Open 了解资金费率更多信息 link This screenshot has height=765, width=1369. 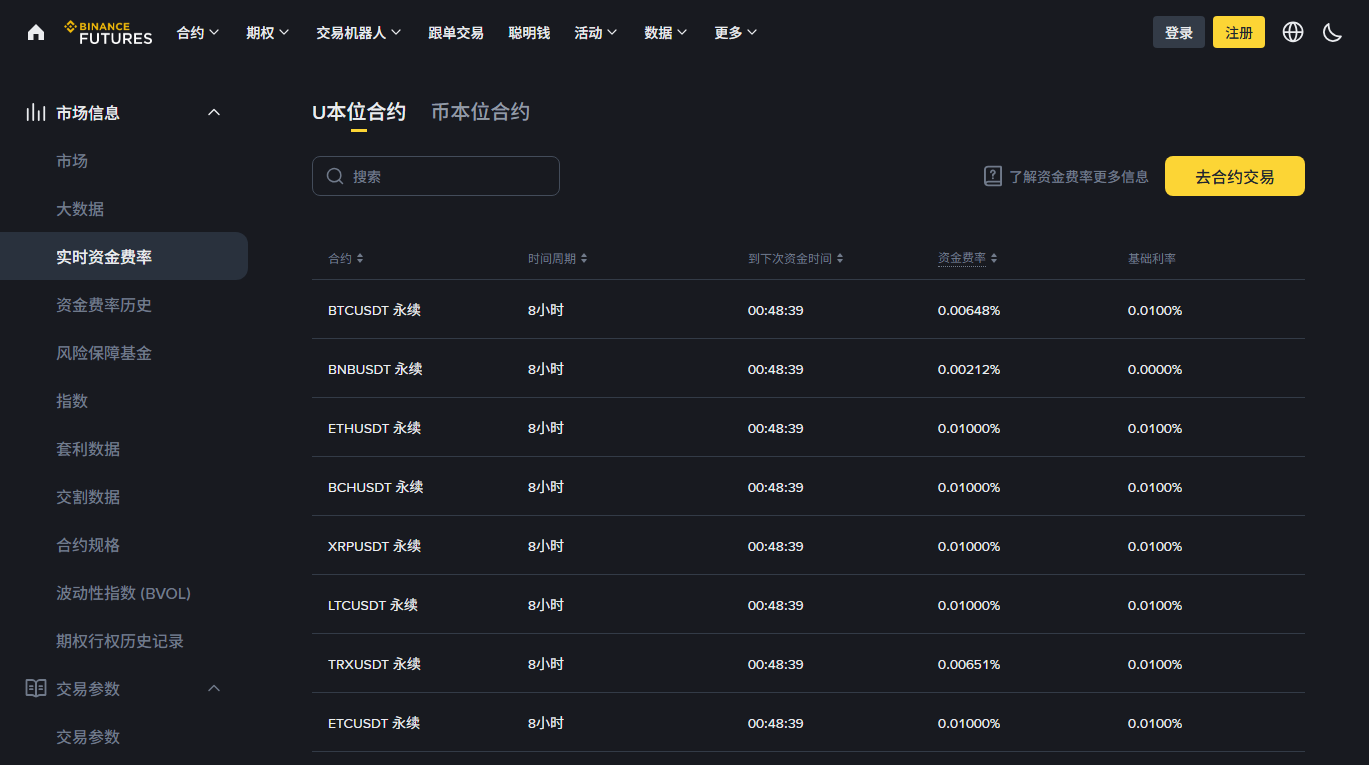(x=1079, y=177)
